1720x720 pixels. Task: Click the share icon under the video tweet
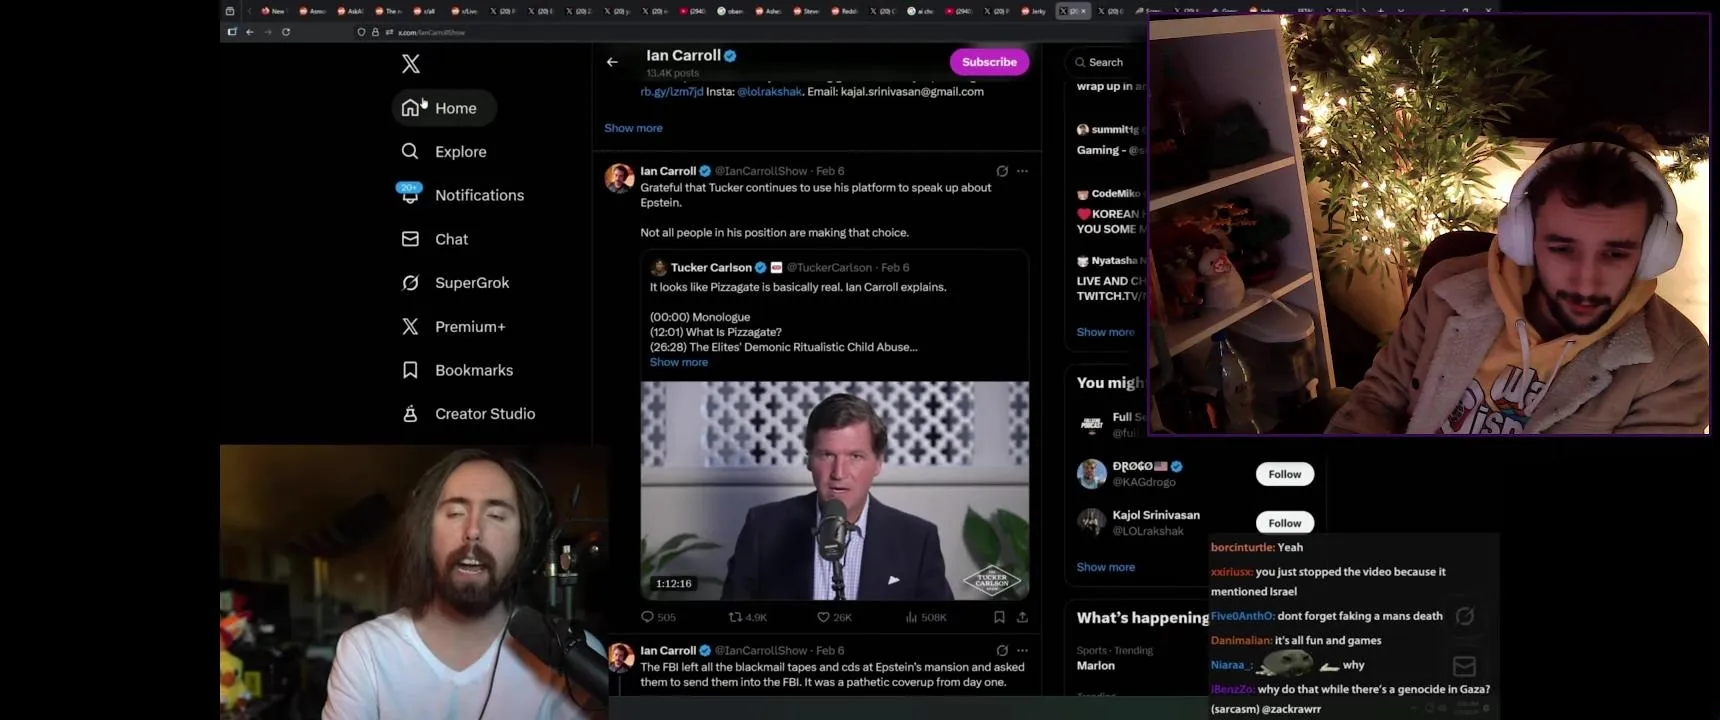click(1022, 617)
